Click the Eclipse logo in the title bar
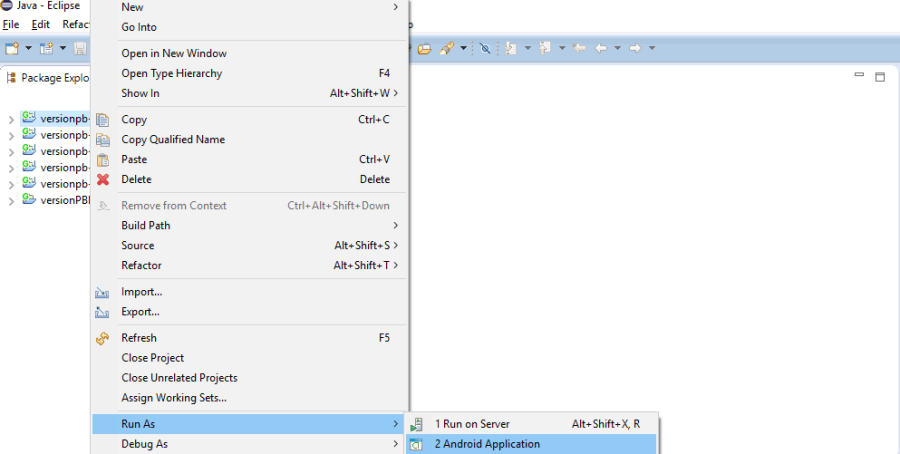900x454 pixels. (7, 6)
